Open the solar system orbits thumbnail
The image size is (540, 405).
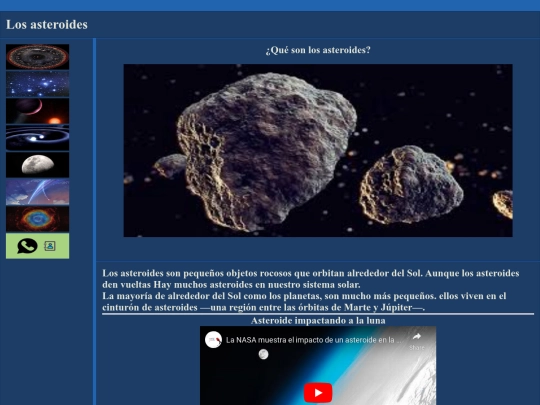pyautogui.click(x=38, y=138)
